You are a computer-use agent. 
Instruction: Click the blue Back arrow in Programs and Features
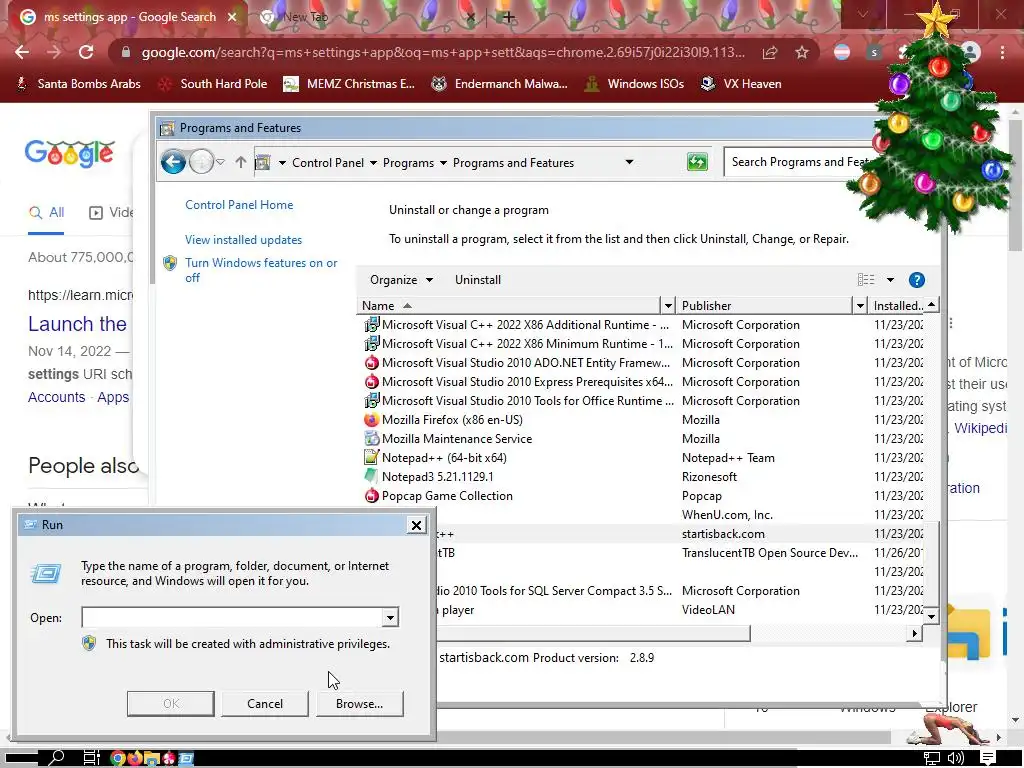173,162
